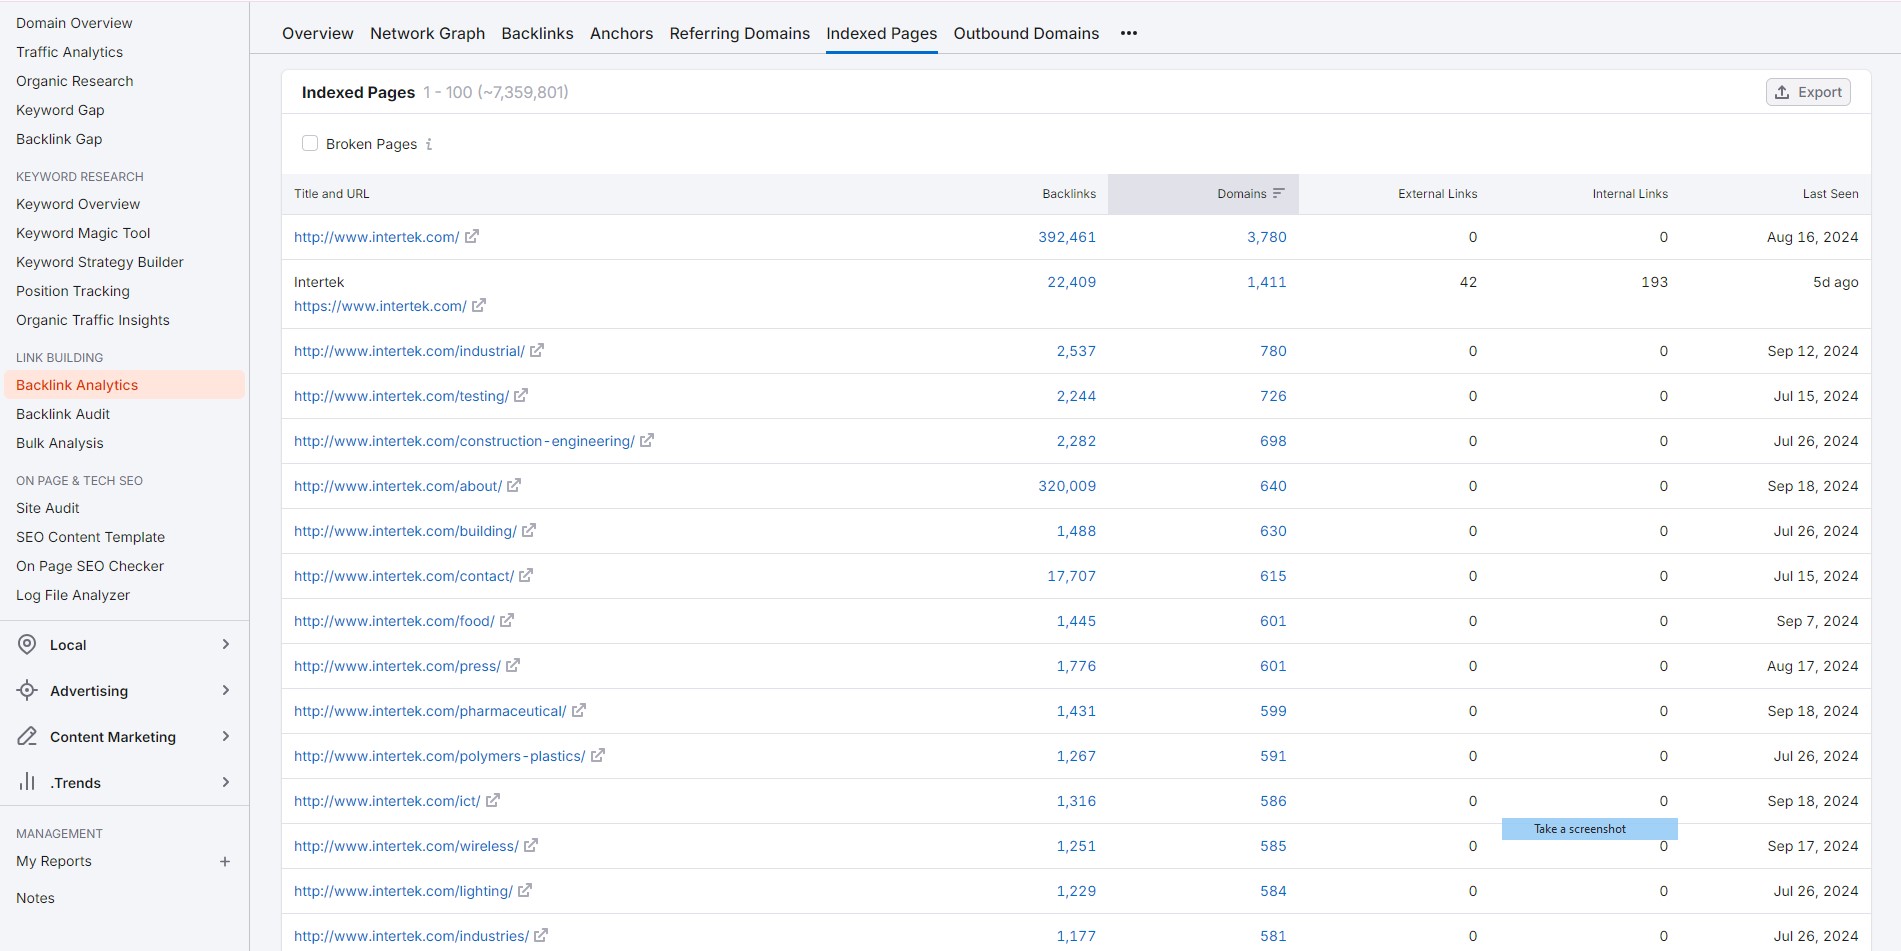Click the Domains column sort icon
The height and width of the screenshot is (951, 1901).
click(x=1279, y=193)
